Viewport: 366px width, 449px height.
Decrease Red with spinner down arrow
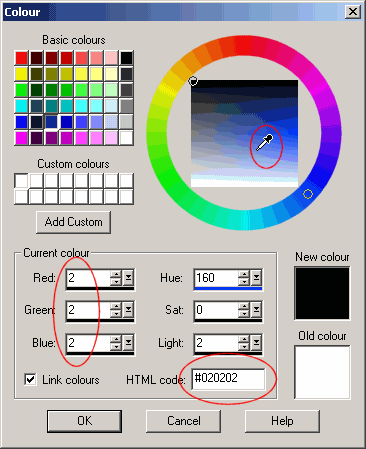pyautogui.click(x=116, y=282)
